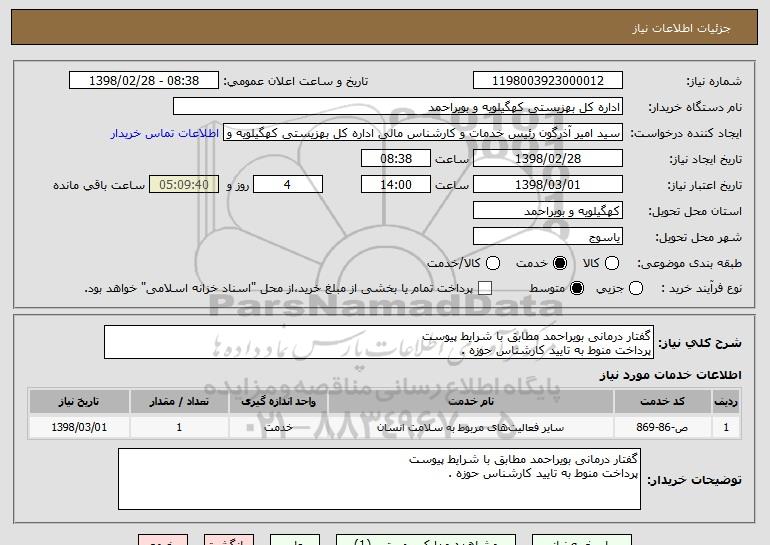Select the کالا/خدمت radio button
The height and width of the screenshot is (545, 770).
pyautogui.click(x=493, y=264)
